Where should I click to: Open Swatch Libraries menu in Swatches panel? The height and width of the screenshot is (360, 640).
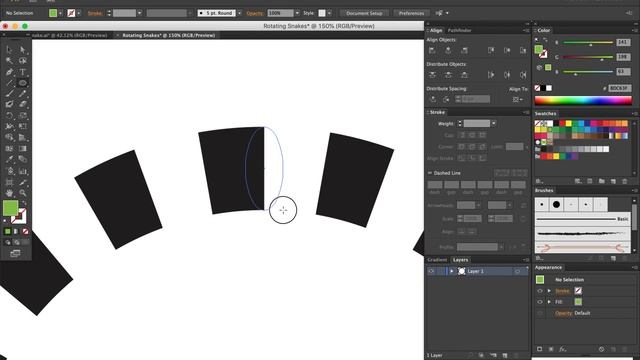point(539,181)
